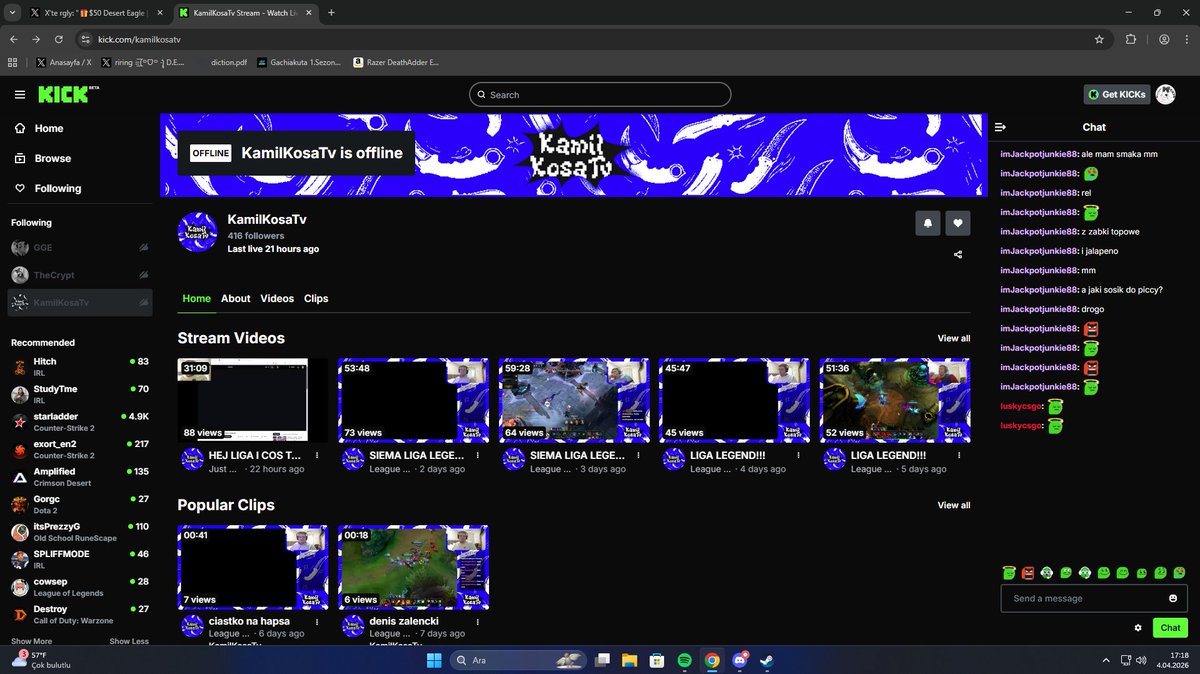Open three-dot menu for ciastko na hapsa clip
This screenshot has width=1200, height=674.
317,621
